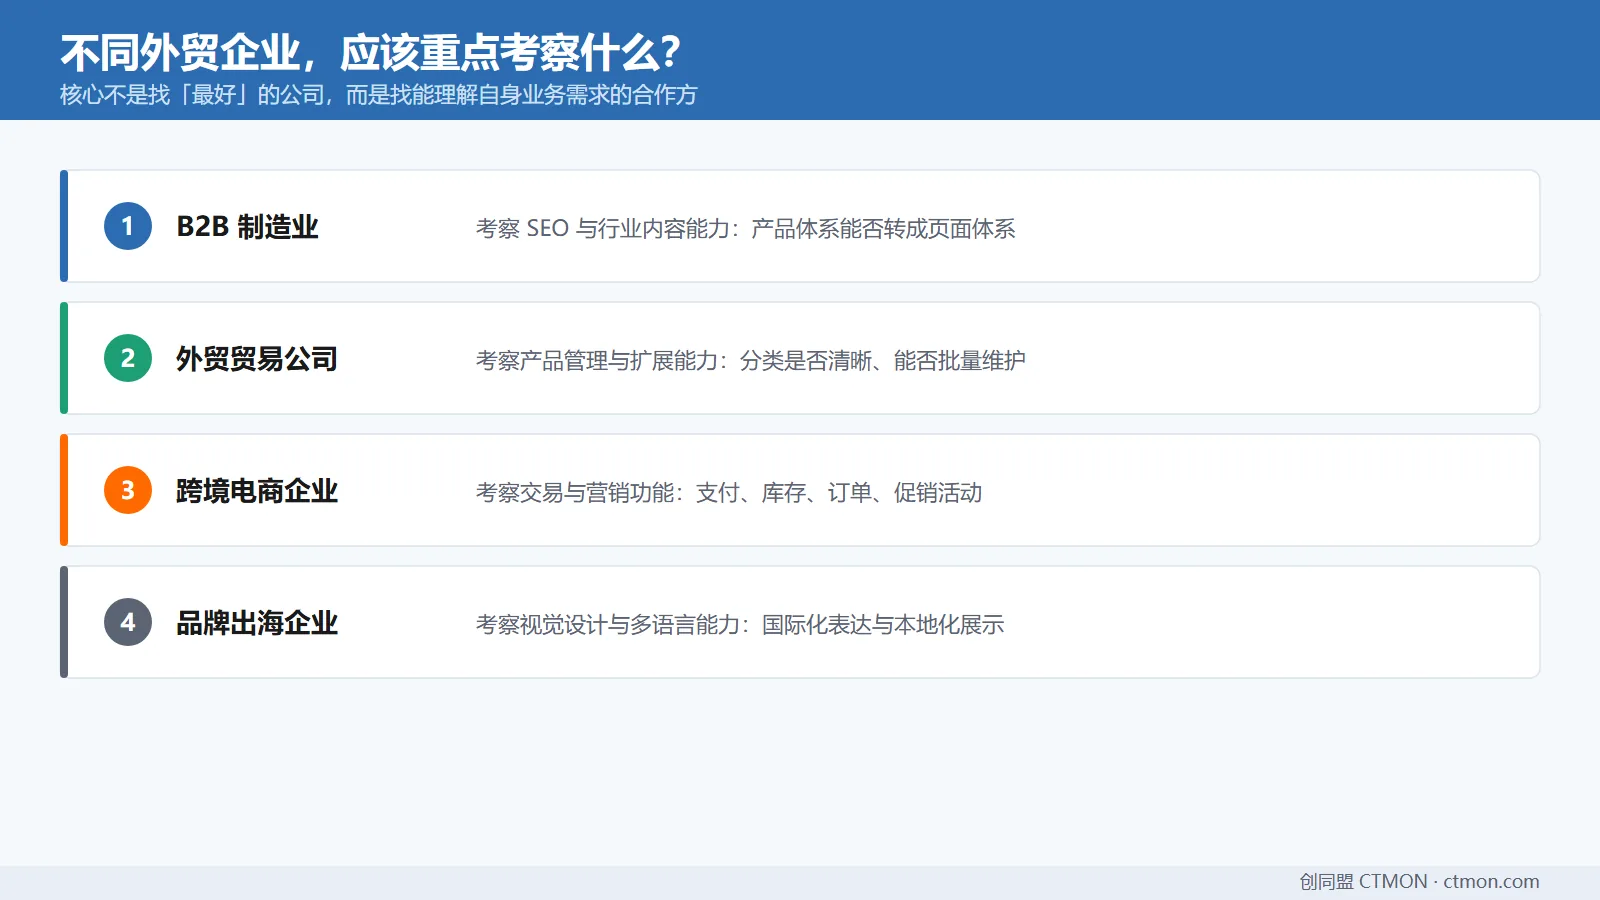1600x900 pixels.
Task: Click the title "不同外贸企业，应该重点考察什么?"
Action: point(370,53)
